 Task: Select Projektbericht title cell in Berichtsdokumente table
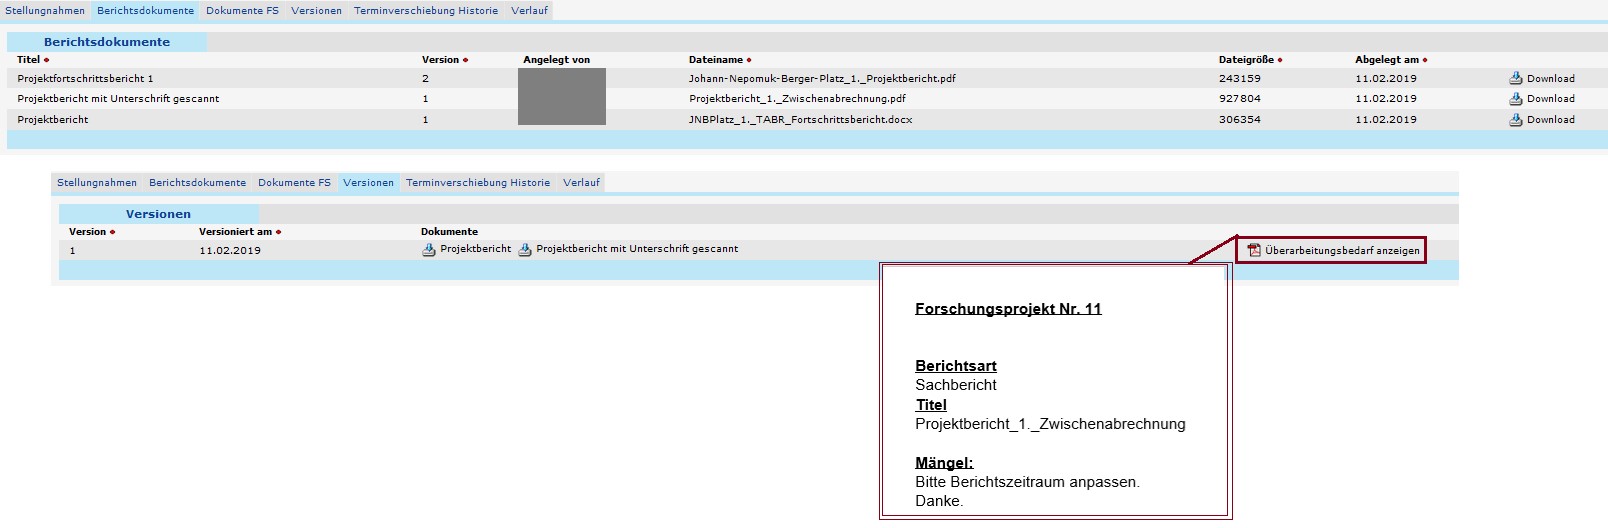click(53, 119)
